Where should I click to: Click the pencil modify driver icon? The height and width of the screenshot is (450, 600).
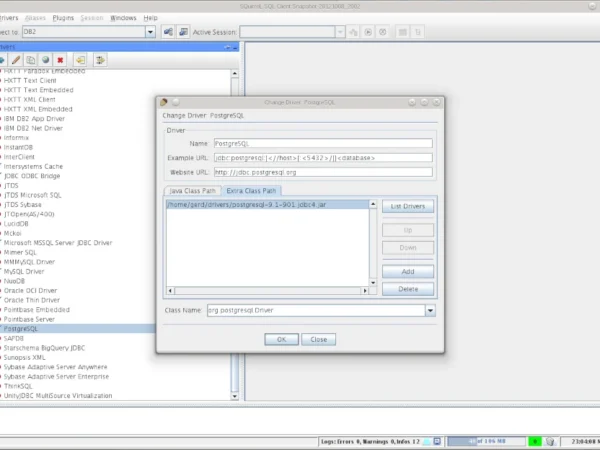17,60
